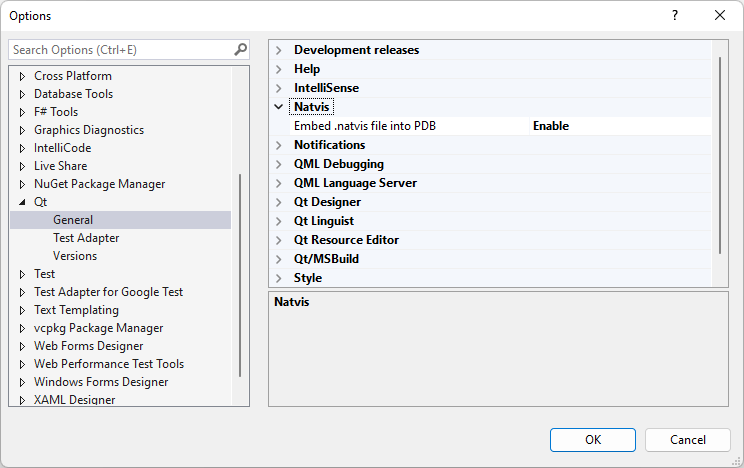Image resolution: width=744 pixels, height=468 pixels.
Task: Expand the IntelliCode node
Action: pos(22,148)
